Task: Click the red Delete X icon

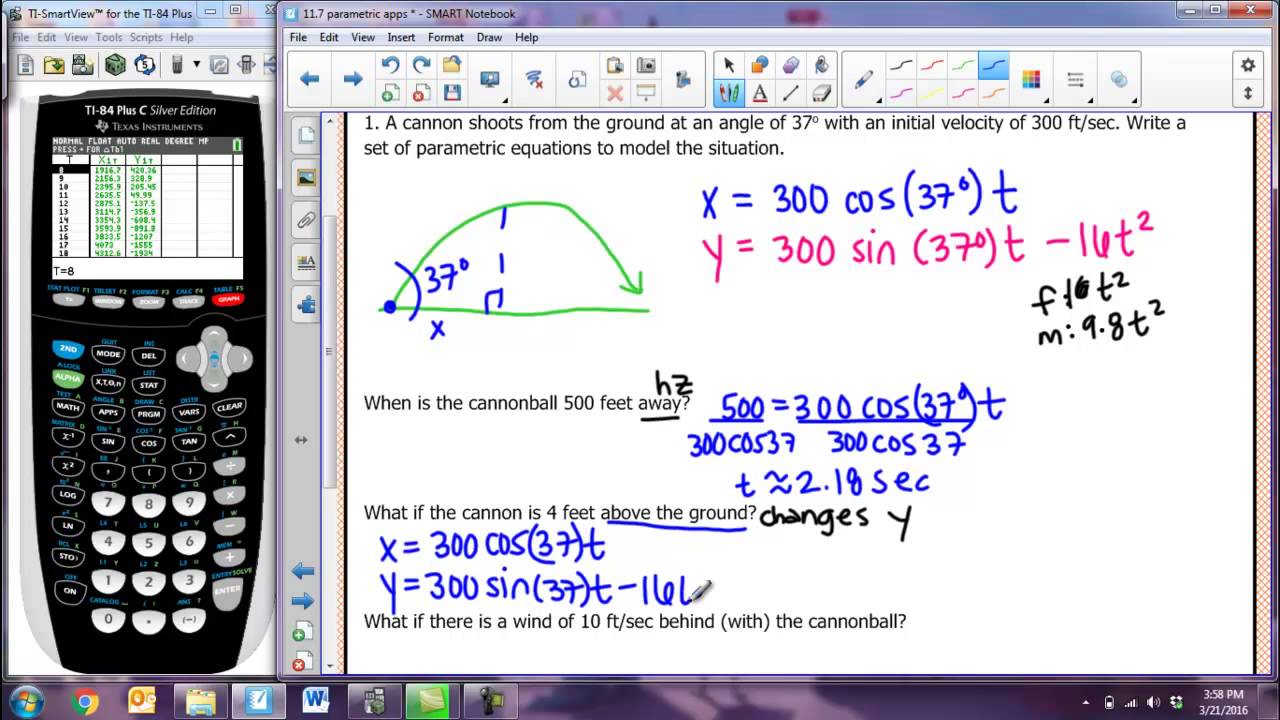Action: (615, 93)
